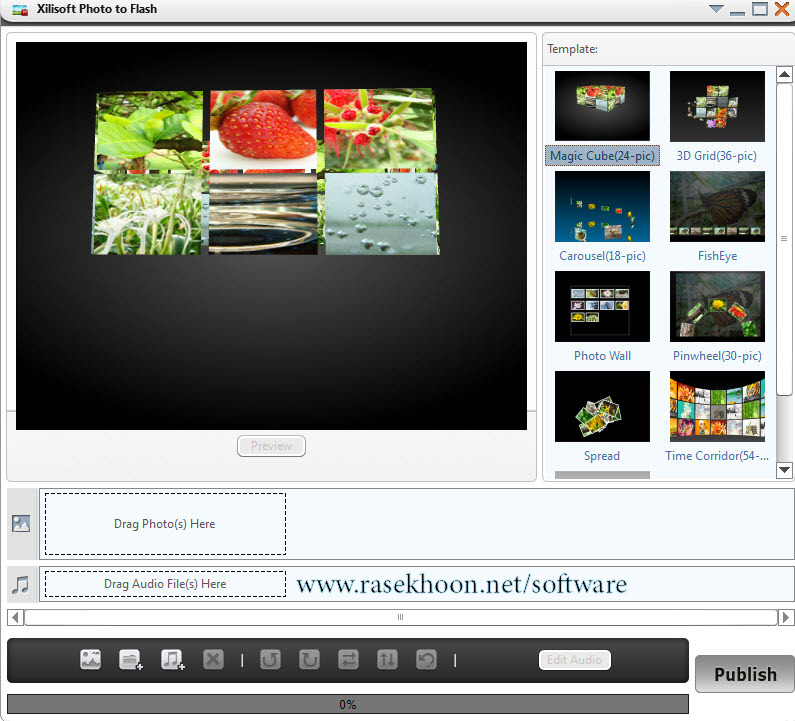The image size is (795, 721).
Task: Click the Add Photo Folder icon
Action: pyautogui.click(x=130, y=660)
